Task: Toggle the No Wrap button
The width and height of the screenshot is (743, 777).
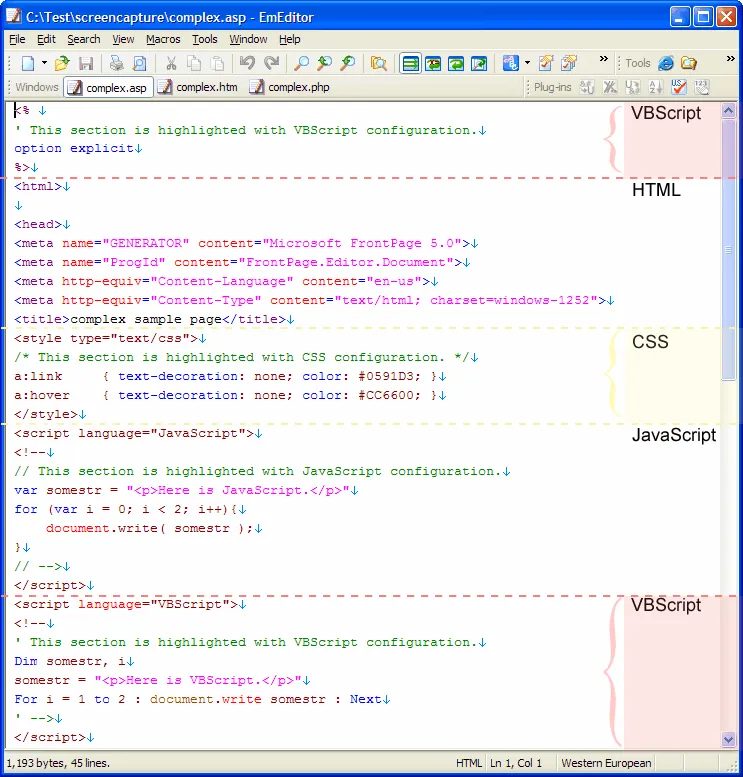Action: 410,63
